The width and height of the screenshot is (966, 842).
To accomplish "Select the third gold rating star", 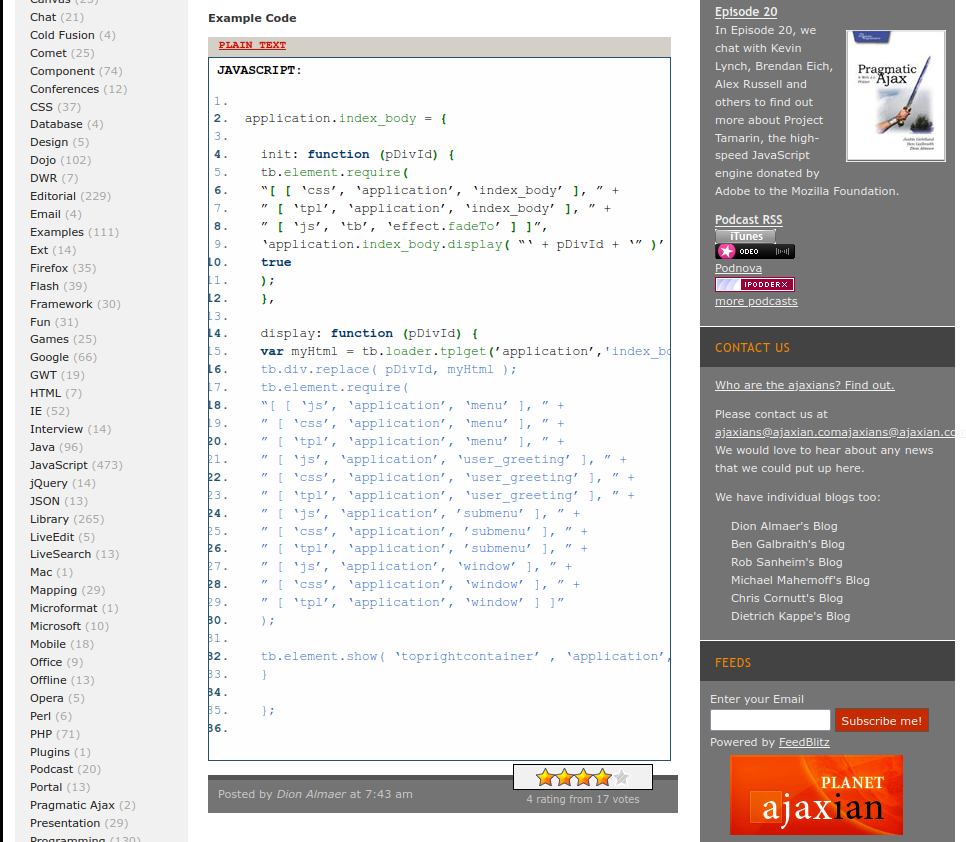I will coord(583,777).
